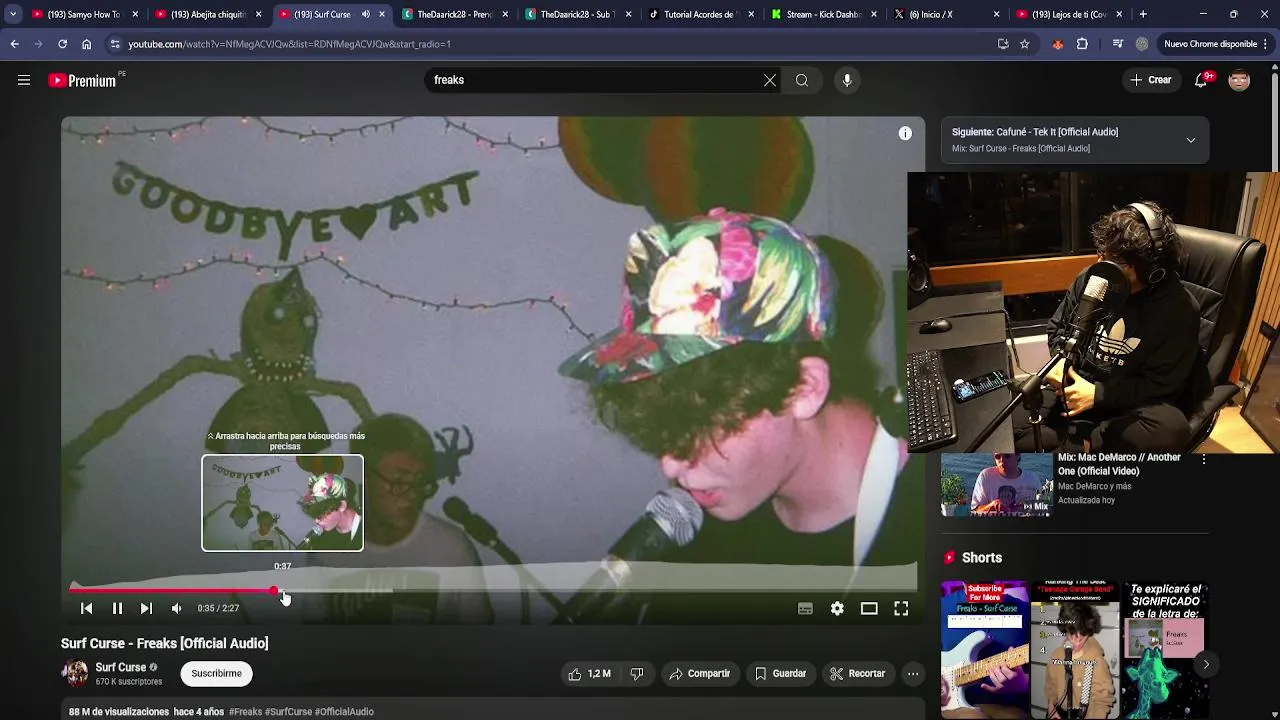Image resolution: width=1280 pixels, height=720 pixels.
Task: Click the #Freaks hashtag
Action: 245,712
